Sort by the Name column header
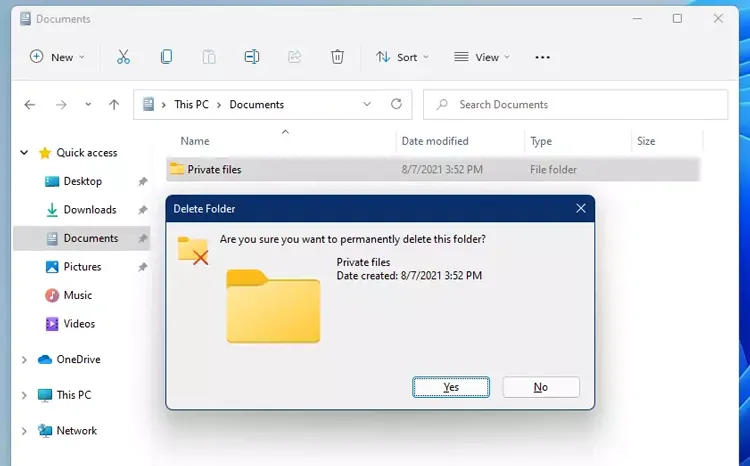Viewport: 750px width, 466px height. 195,141
